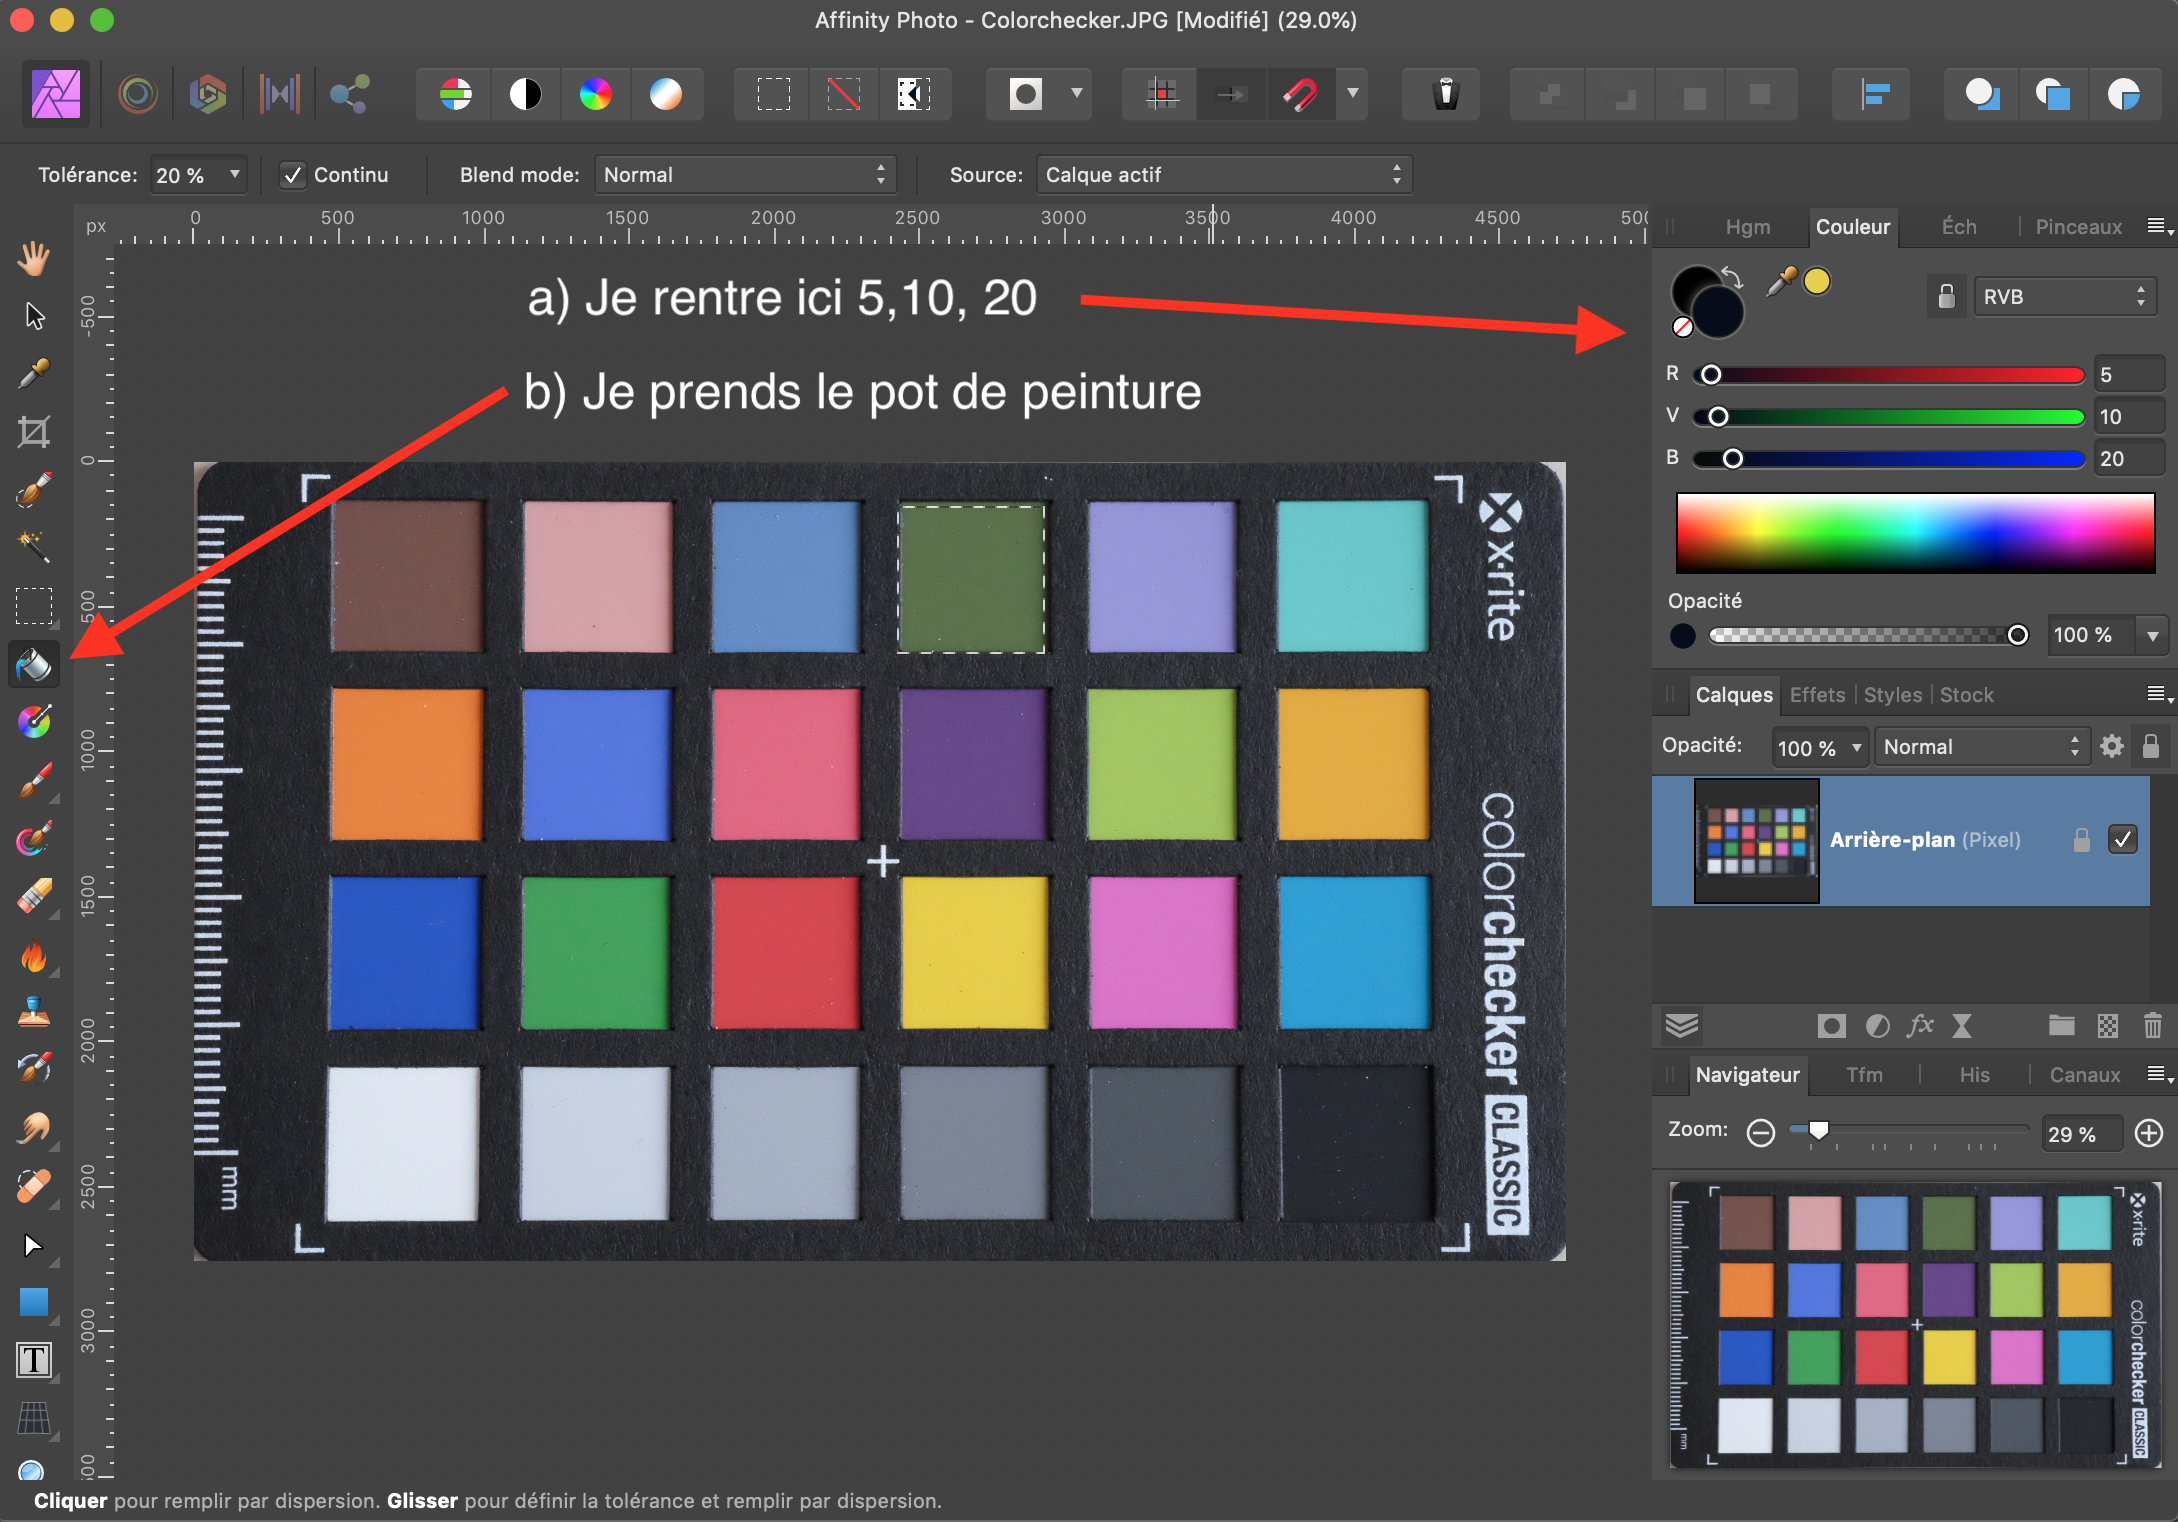Uncheck the Continu checkbox
Viewport: 2178px width, 1522px height.
click(292, 175)
